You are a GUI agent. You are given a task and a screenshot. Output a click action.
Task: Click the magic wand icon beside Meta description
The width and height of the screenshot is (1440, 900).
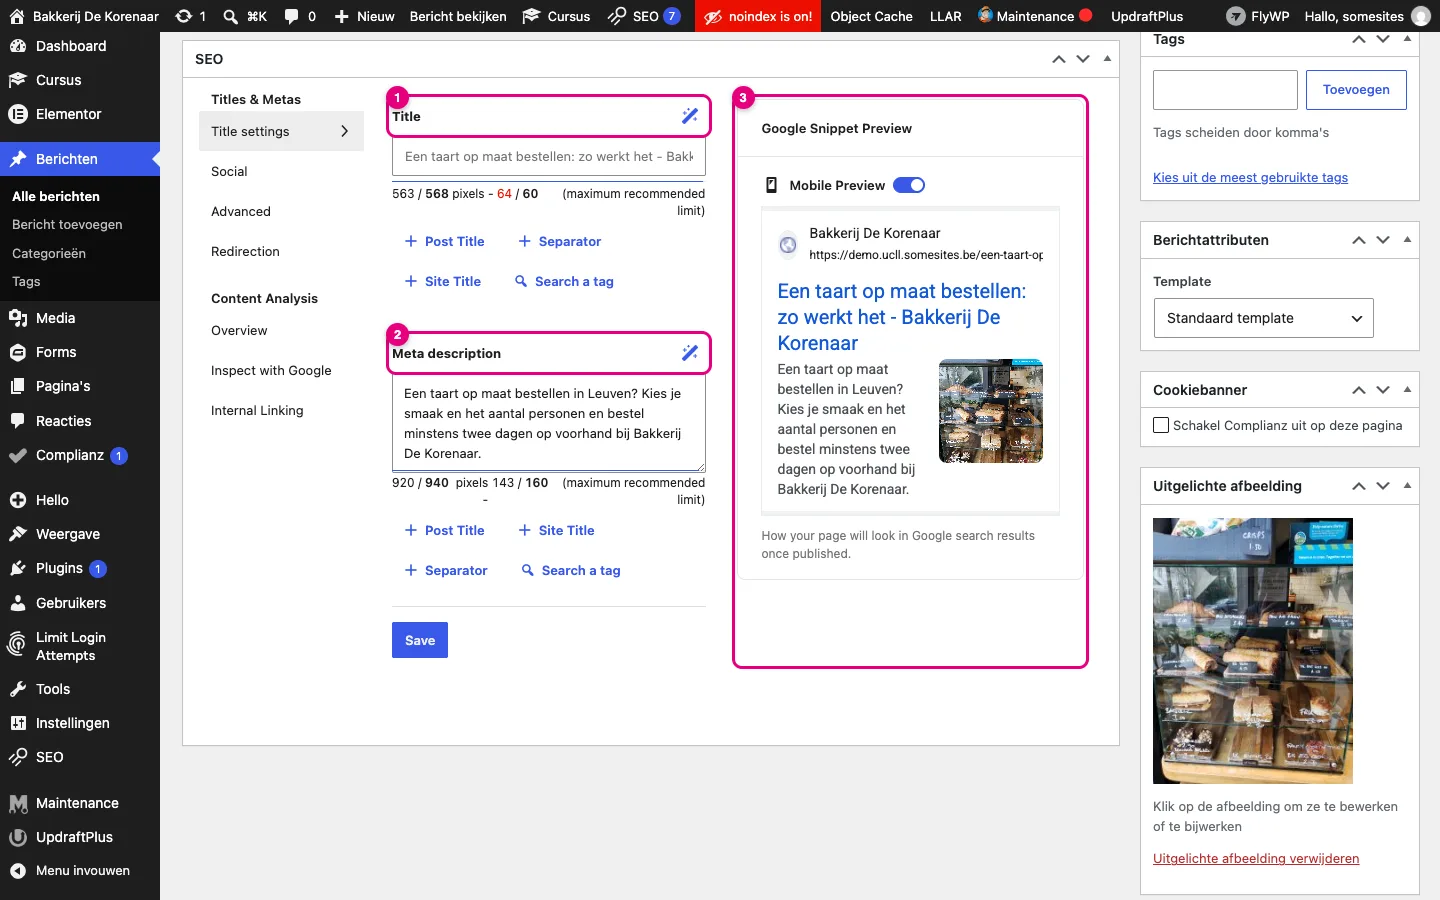(690, 353)
